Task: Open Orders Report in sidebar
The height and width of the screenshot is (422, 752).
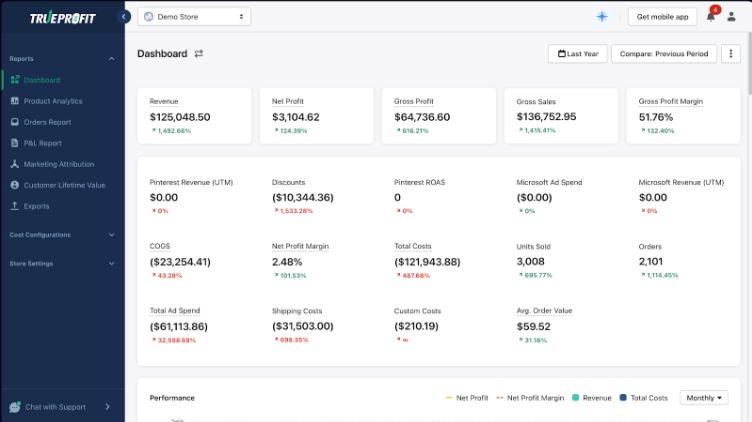Action: (47, 122)
